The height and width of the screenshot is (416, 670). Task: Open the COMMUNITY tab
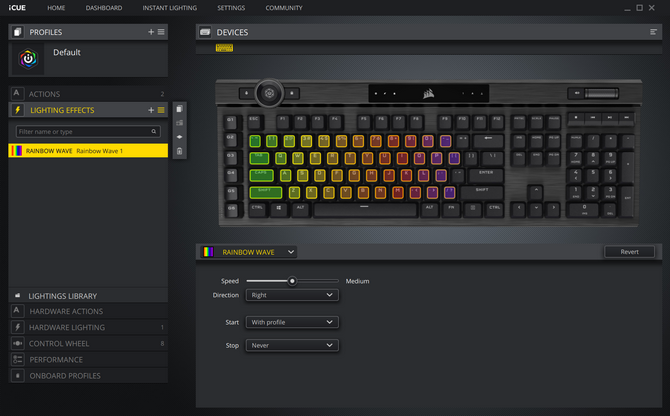[284, 8]
